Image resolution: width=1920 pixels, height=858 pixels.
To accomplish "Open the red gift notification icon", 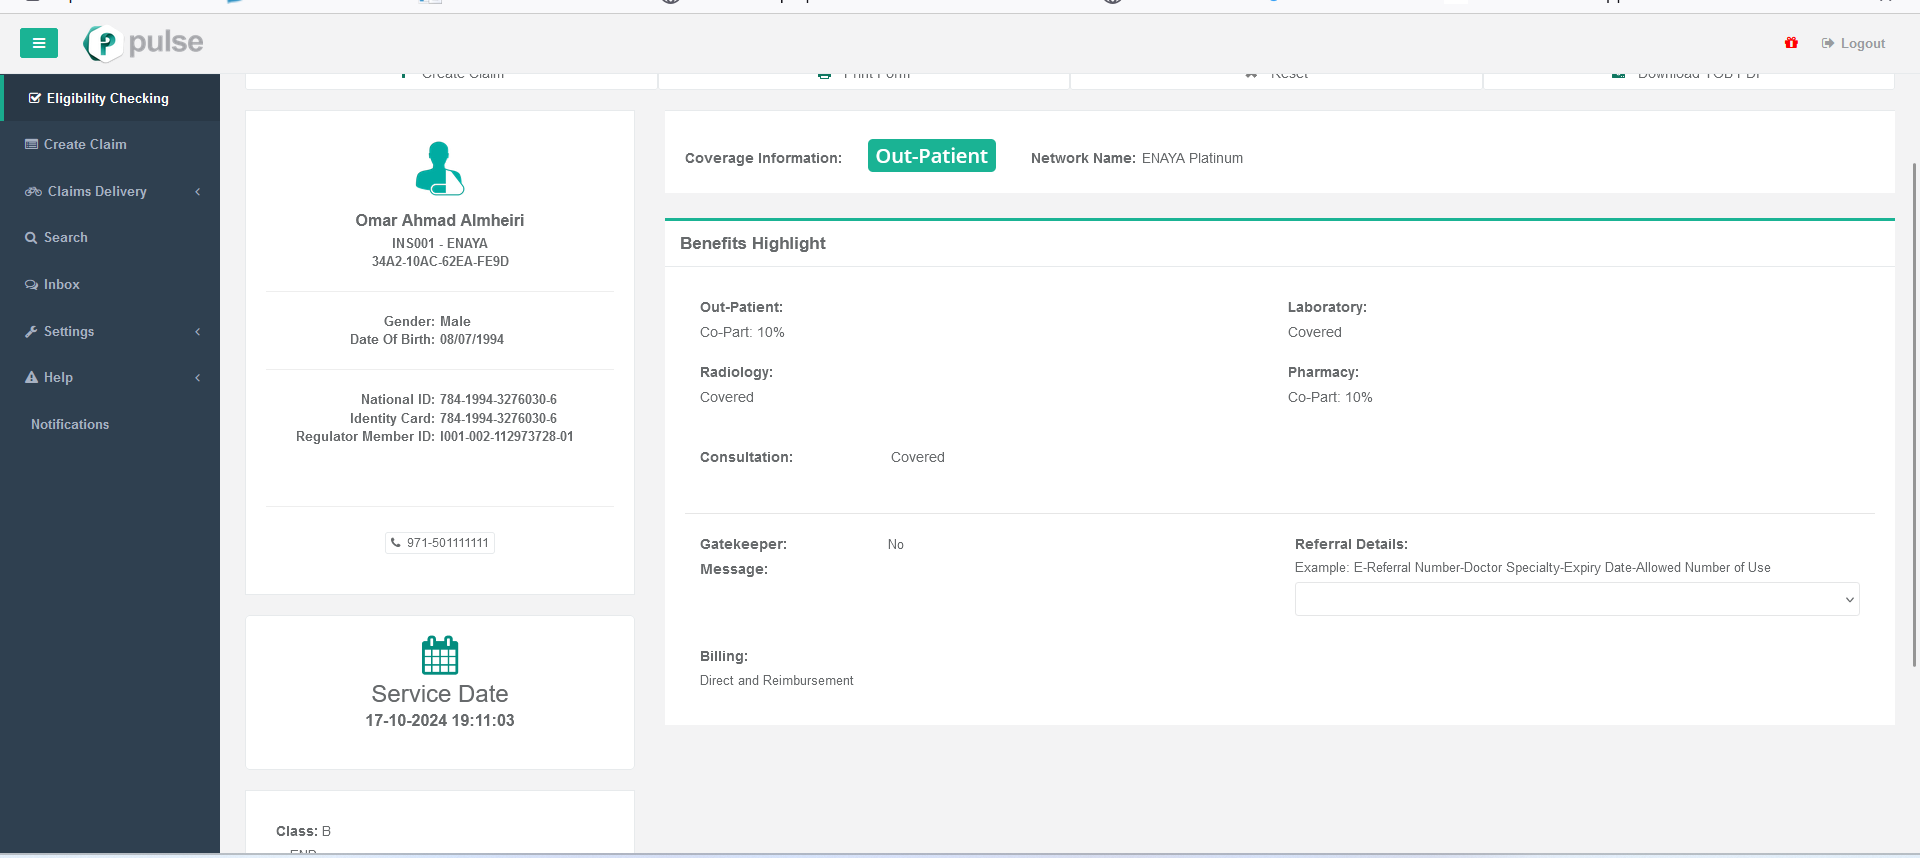I will click(x=1791, y=43).
